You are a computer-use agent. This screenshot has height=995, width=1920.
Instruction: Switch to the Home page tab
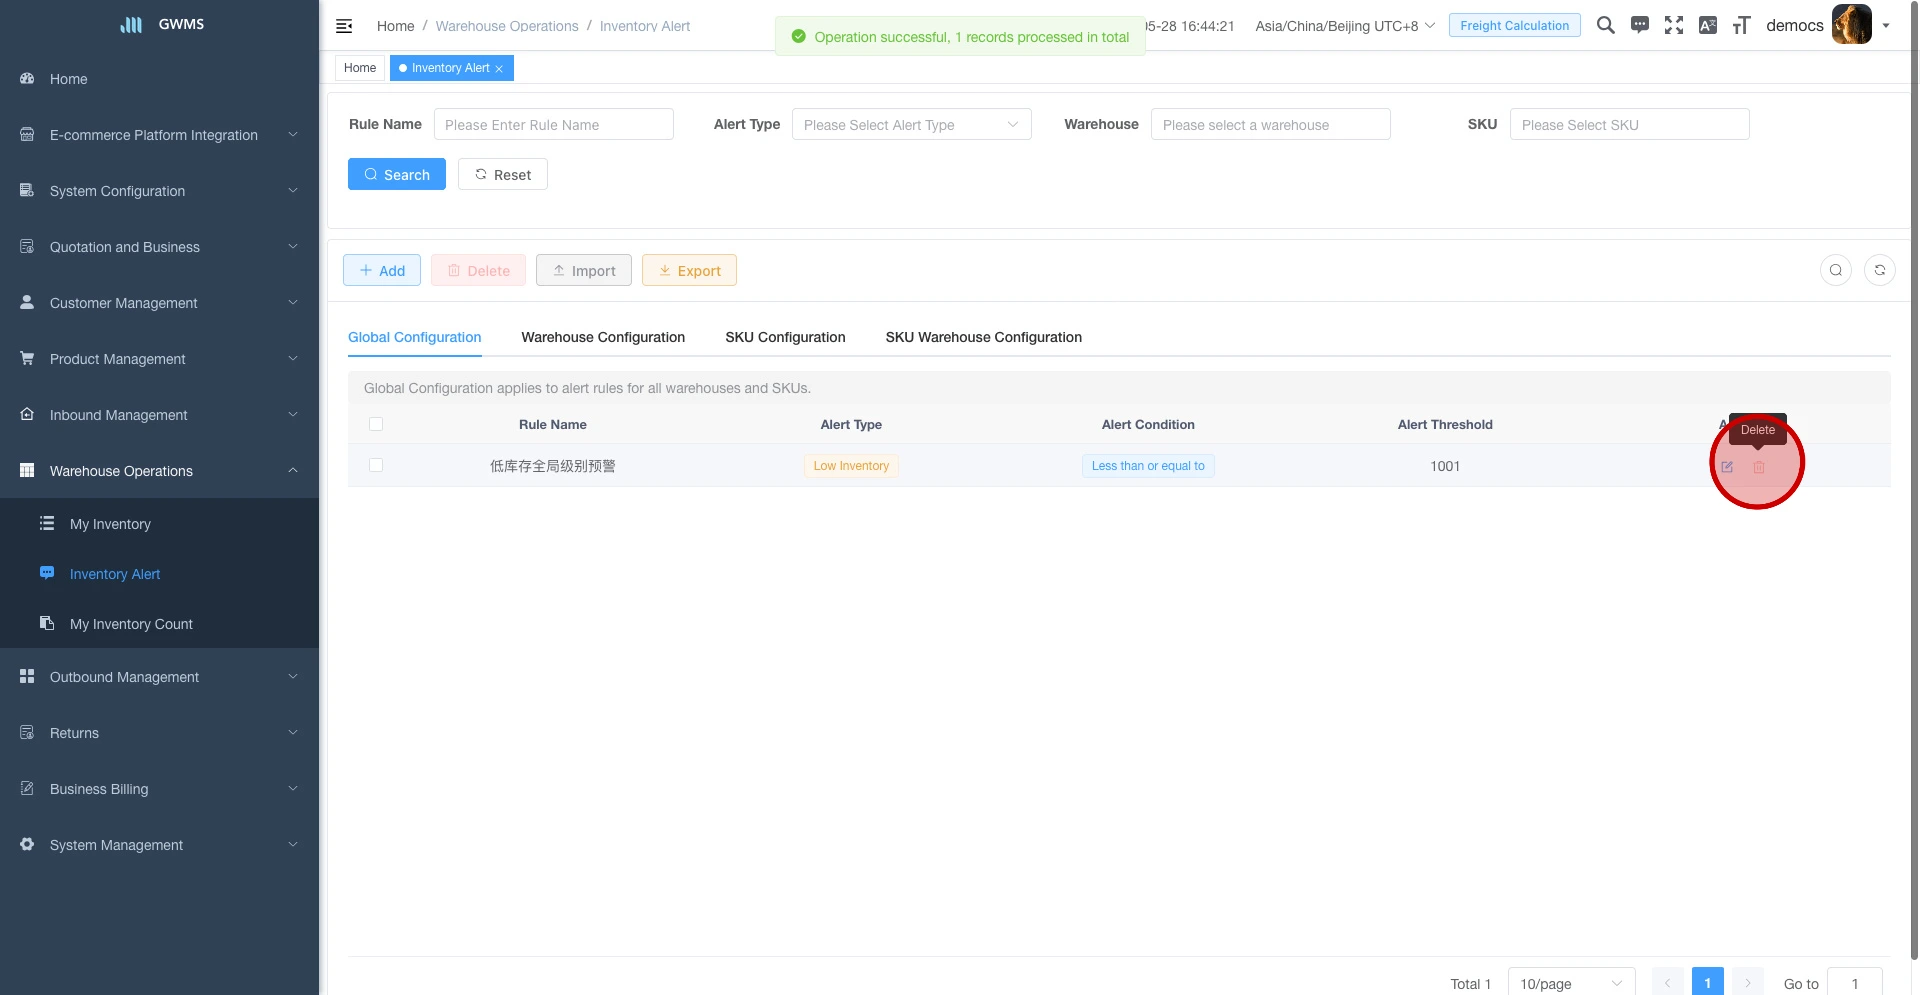pyautogui.click(x=360, y=68)
